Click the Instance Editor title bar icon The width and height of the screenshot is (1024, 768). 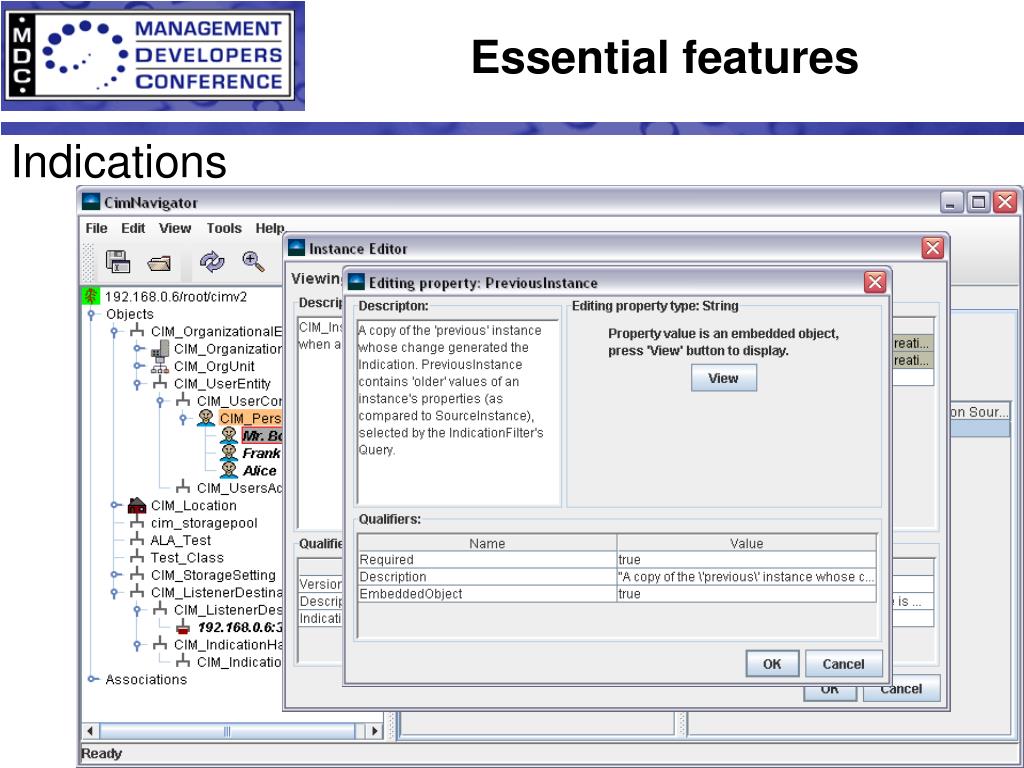(x=296, y=248)
